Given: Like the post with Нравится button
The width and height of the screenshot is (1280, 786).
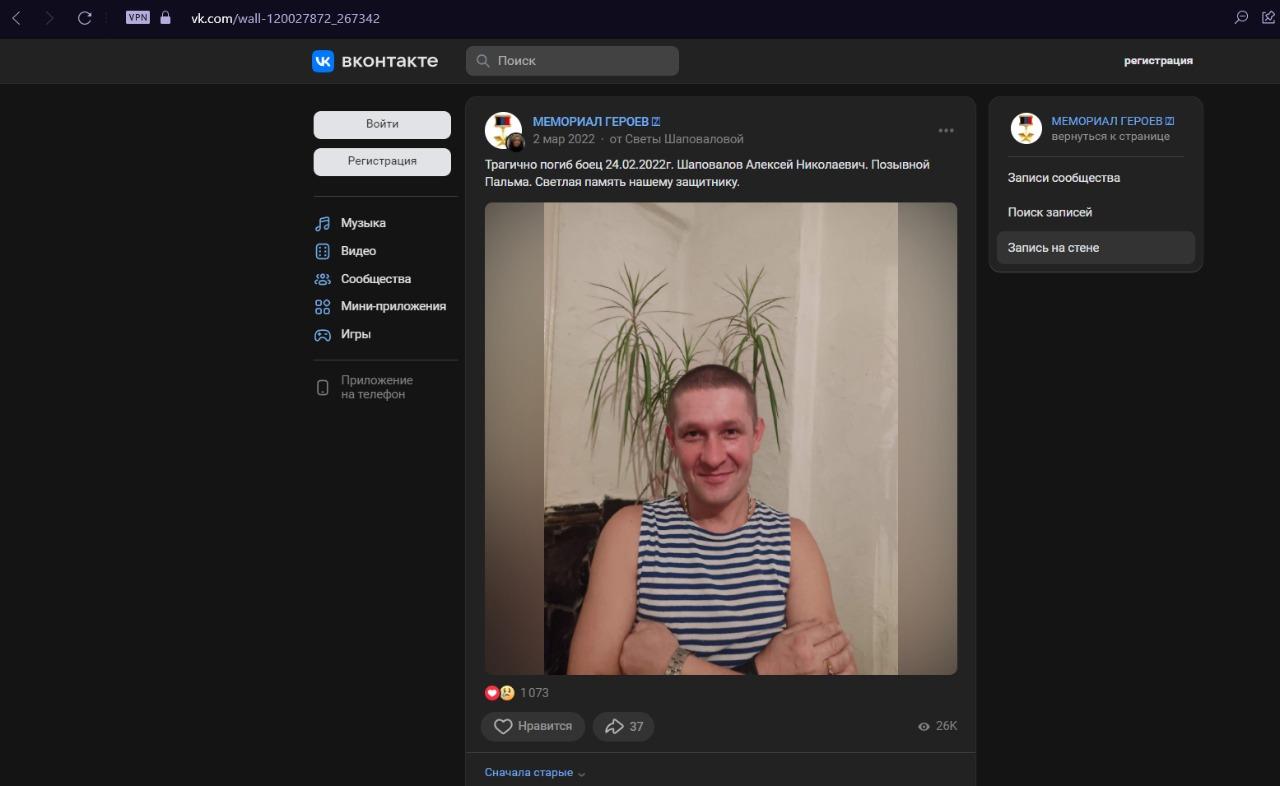Looking at the screenshot, I should (x=533, y=727).
